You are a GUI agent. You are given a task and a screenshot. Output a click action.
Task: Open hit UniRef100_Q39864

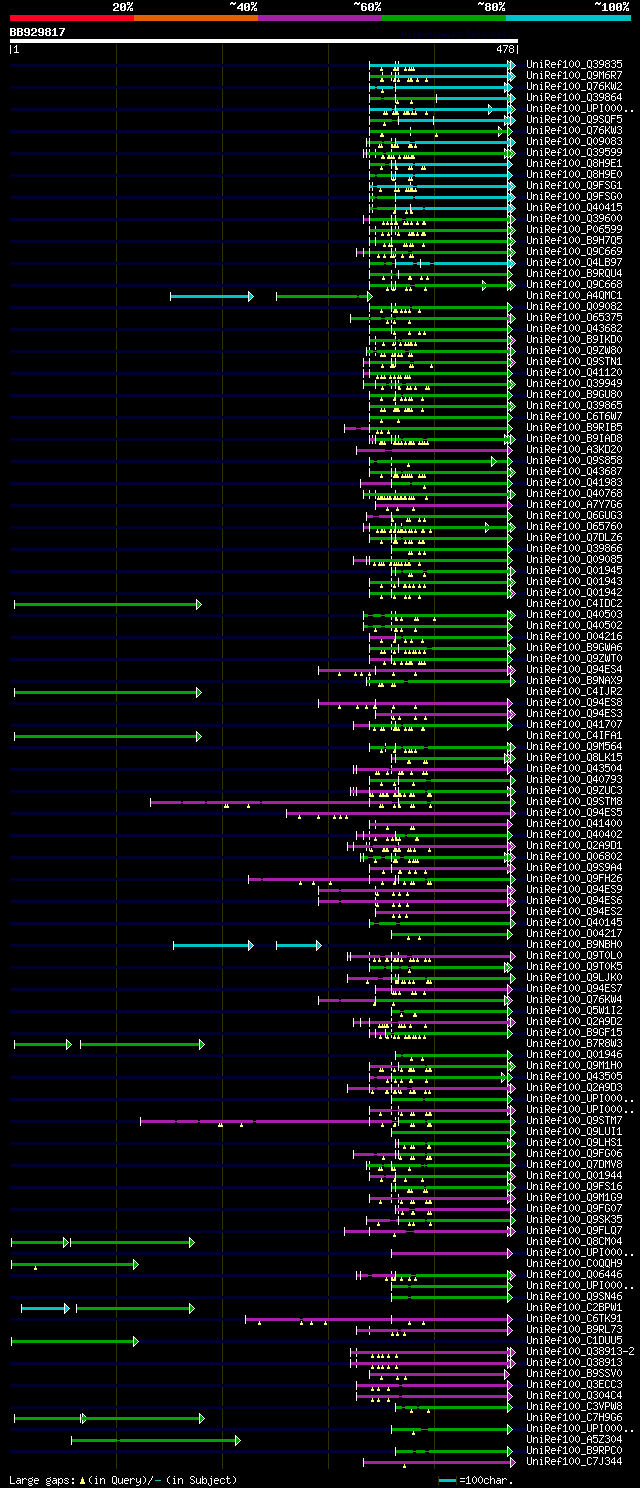[x=574, y=97]
